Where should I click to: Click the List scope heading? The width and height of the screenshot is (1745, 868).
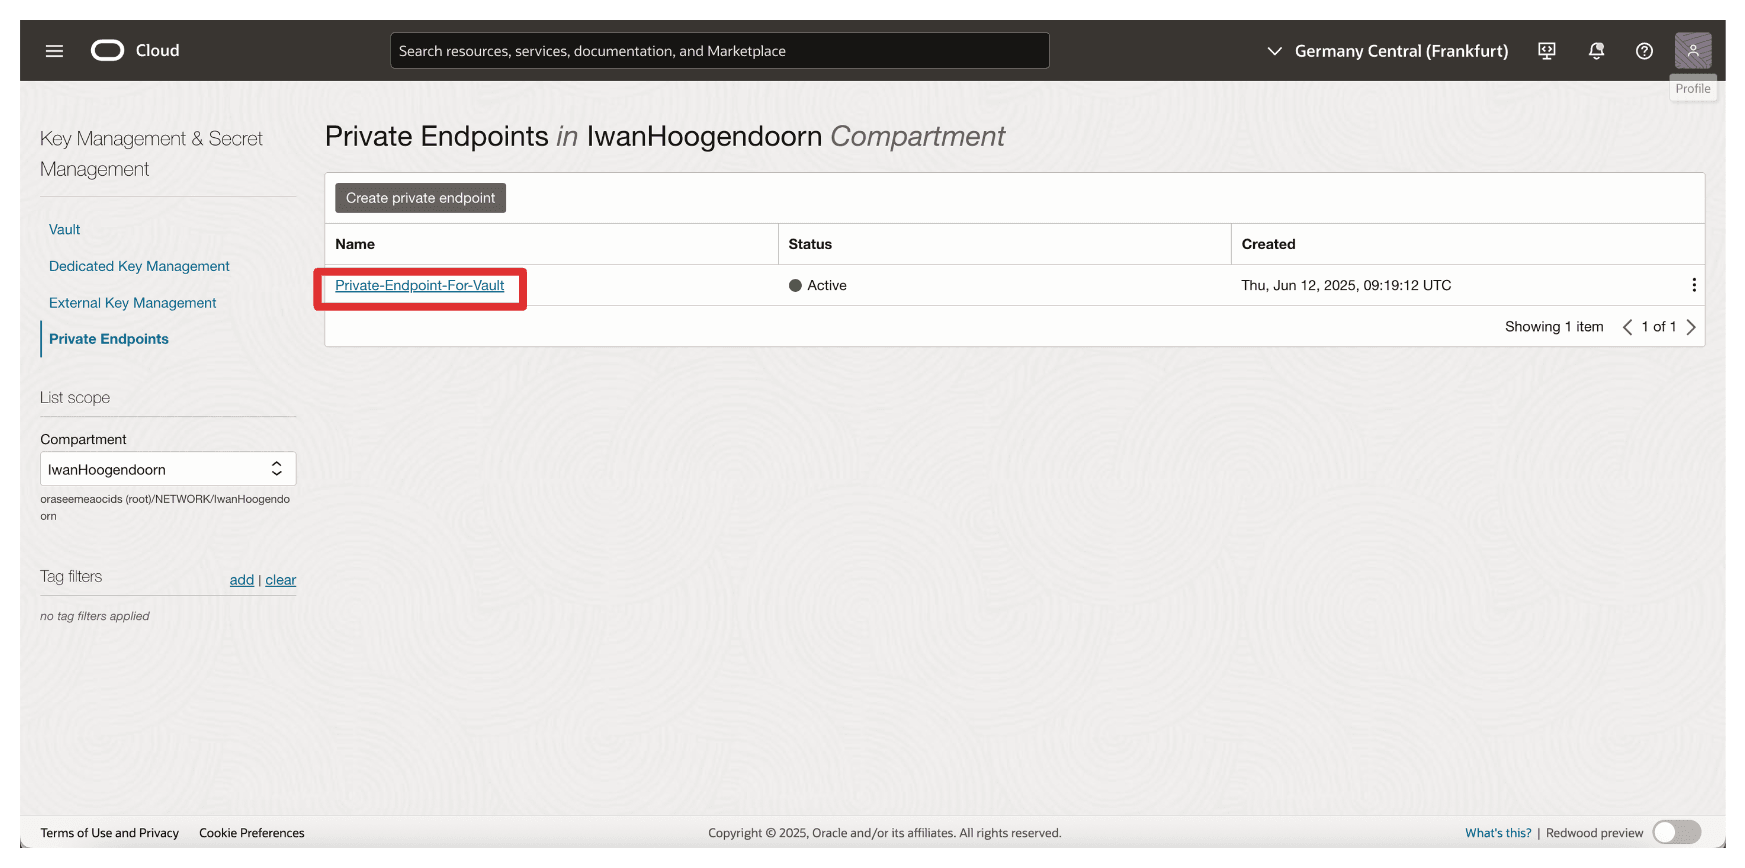coord(75,398)
